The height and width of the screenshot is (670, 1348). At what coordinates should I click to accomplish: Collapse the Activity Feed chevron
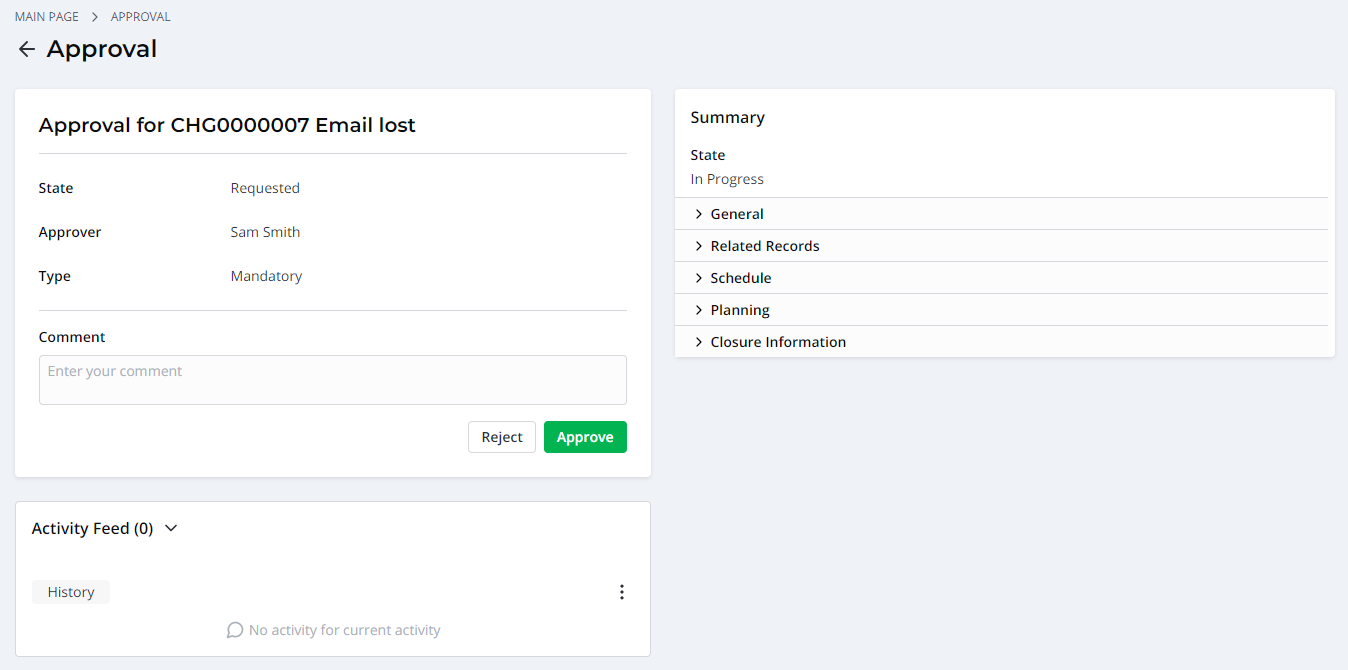tap(171, 528)
